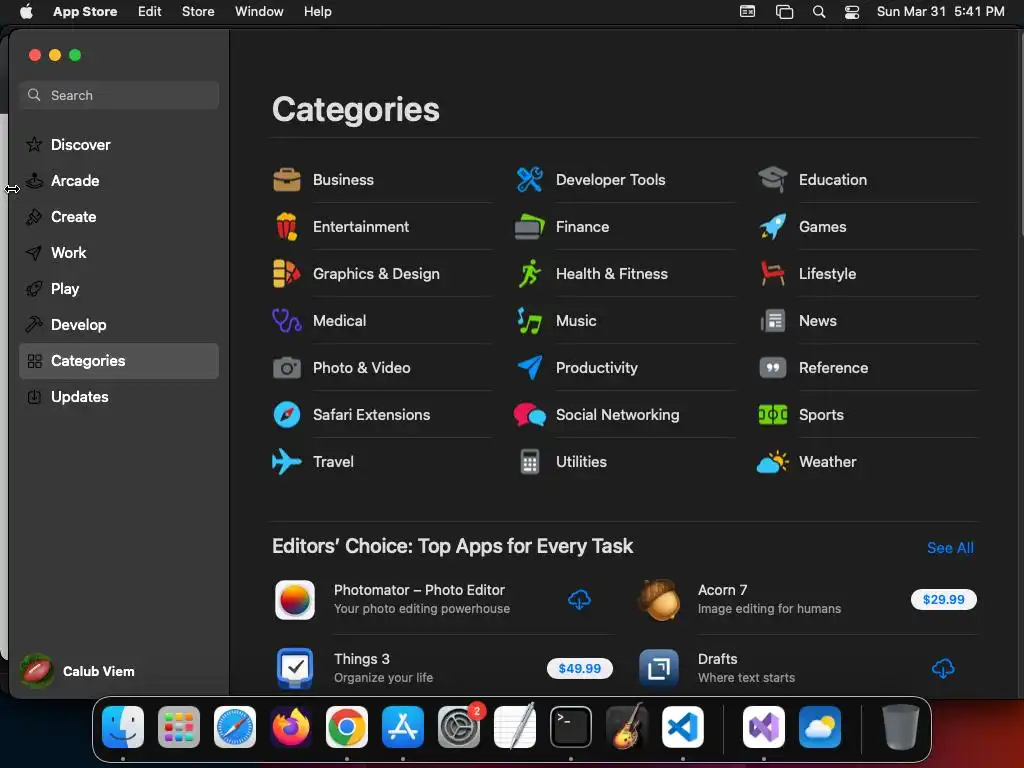This screenshot has width=1024, height=768.
Task: Open Control Center in the menu bar
Action: point(852,12)
